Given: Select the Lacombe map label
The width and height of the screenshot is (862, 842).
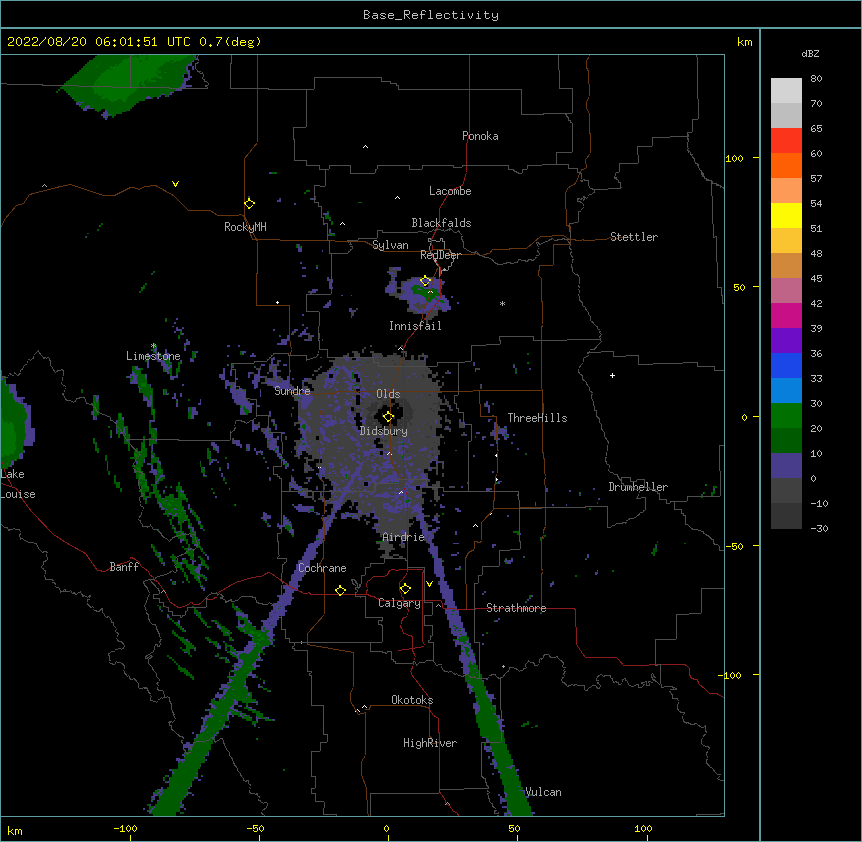Looking at the screenshot, I should pyautogui.click(x=450, y=191).
